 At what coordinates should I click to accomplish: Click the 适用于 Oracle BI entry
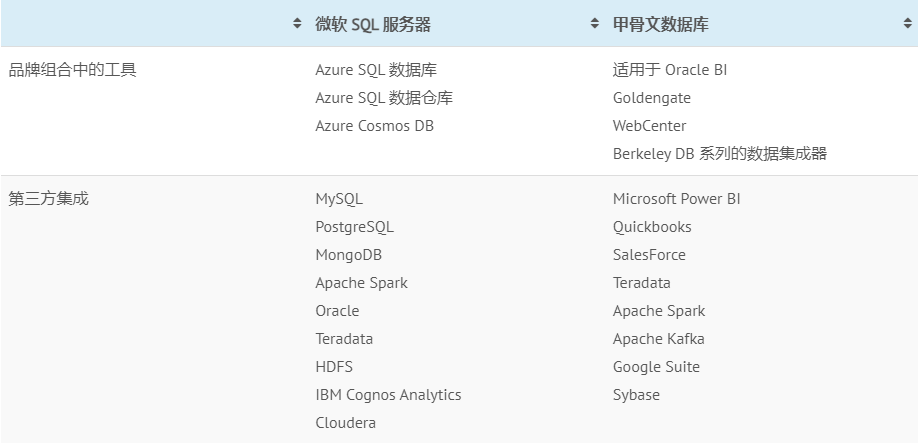click(669, 70)
